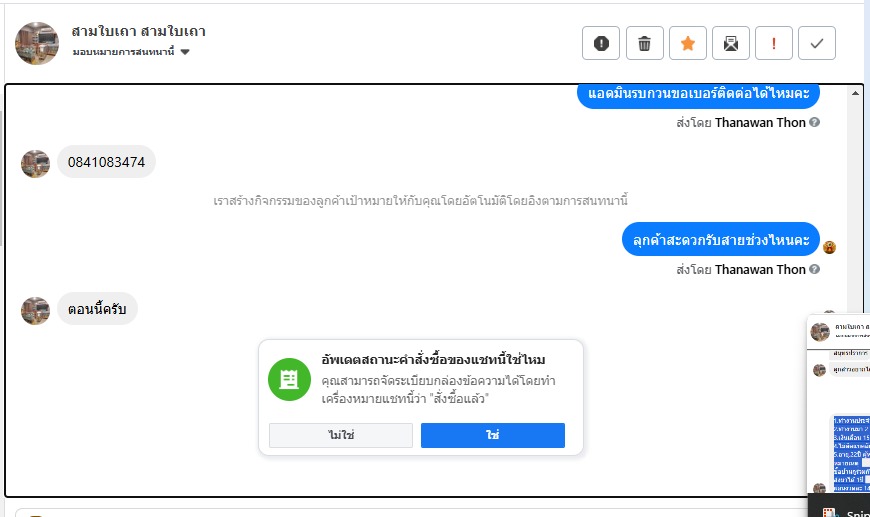The image size is (870, 517).
Task: Mark conversation done with checkmark icon
Action: (817, 43)
